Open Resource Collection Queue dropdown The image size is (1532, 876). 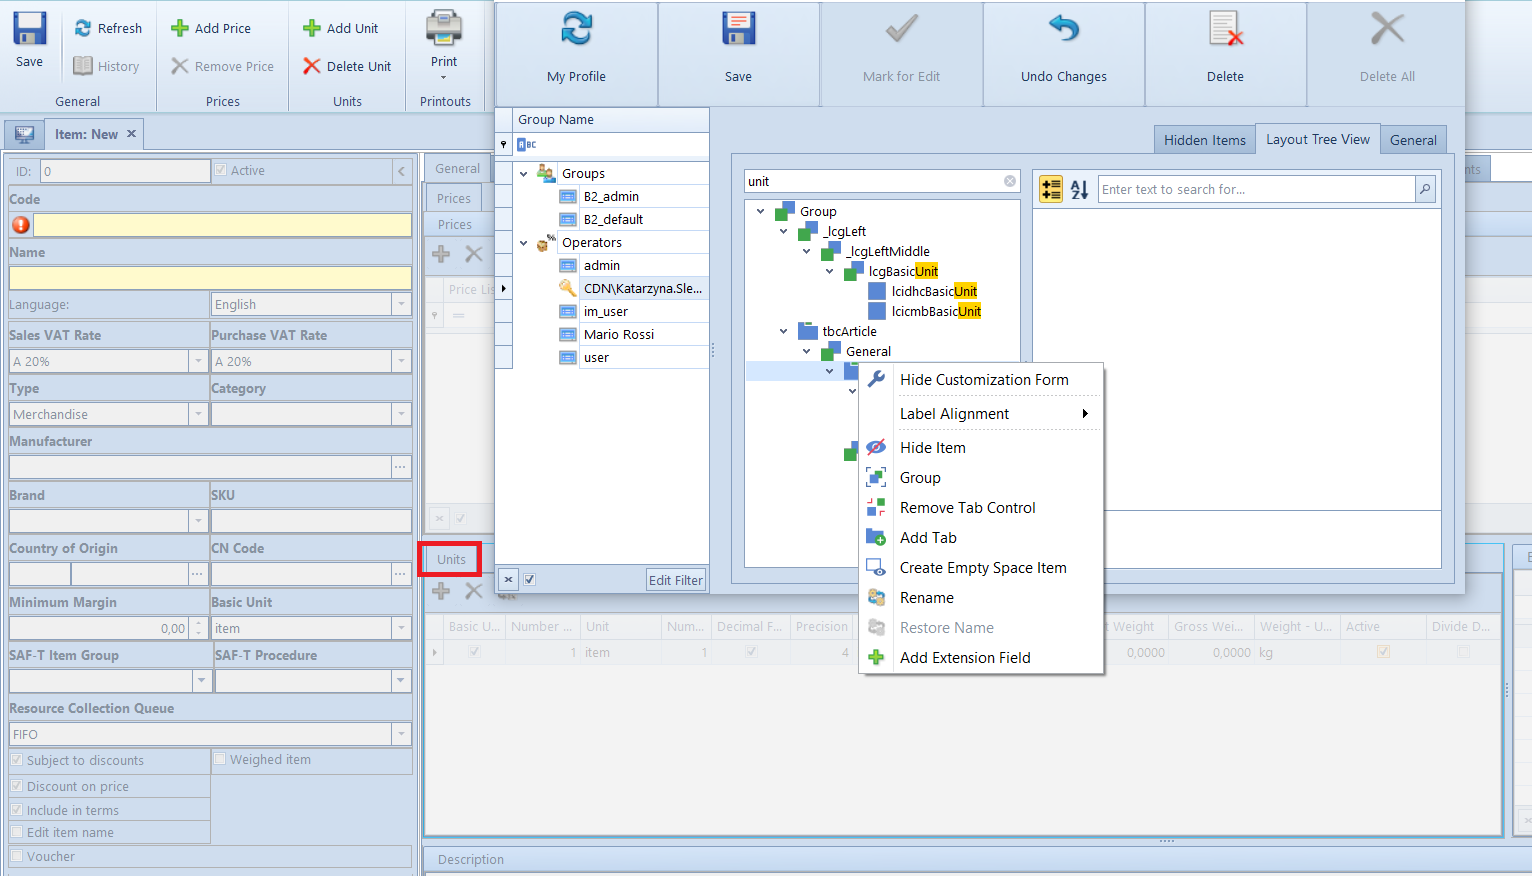coord(401,734)
